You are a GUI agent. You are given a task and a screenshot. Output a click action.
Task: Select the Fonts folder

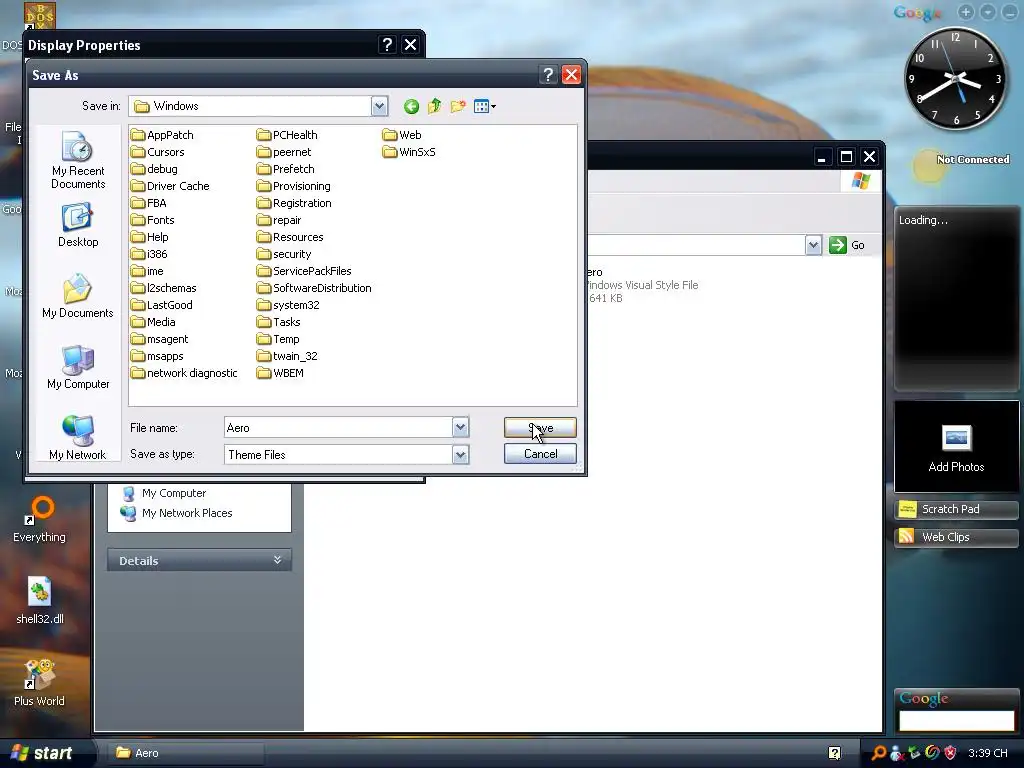click(153, 220)
